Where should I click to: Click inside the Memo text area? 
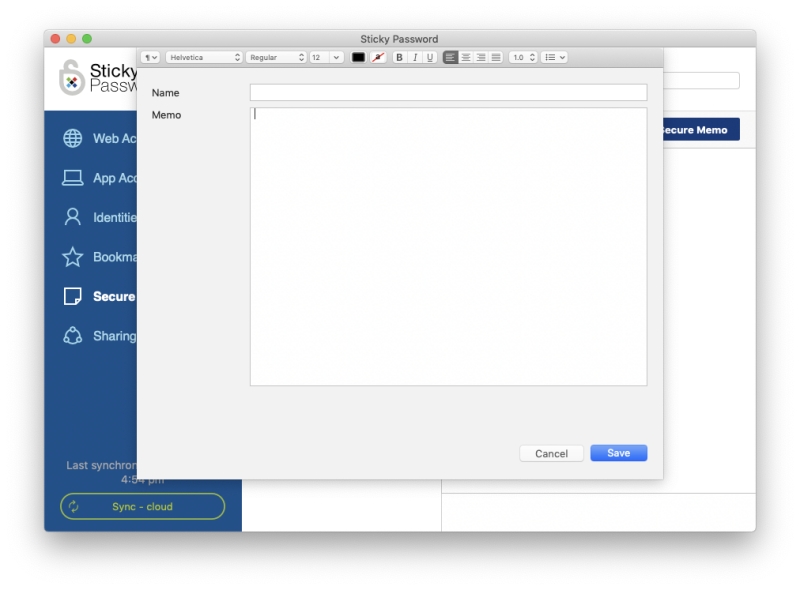click(x=448, y=247)
